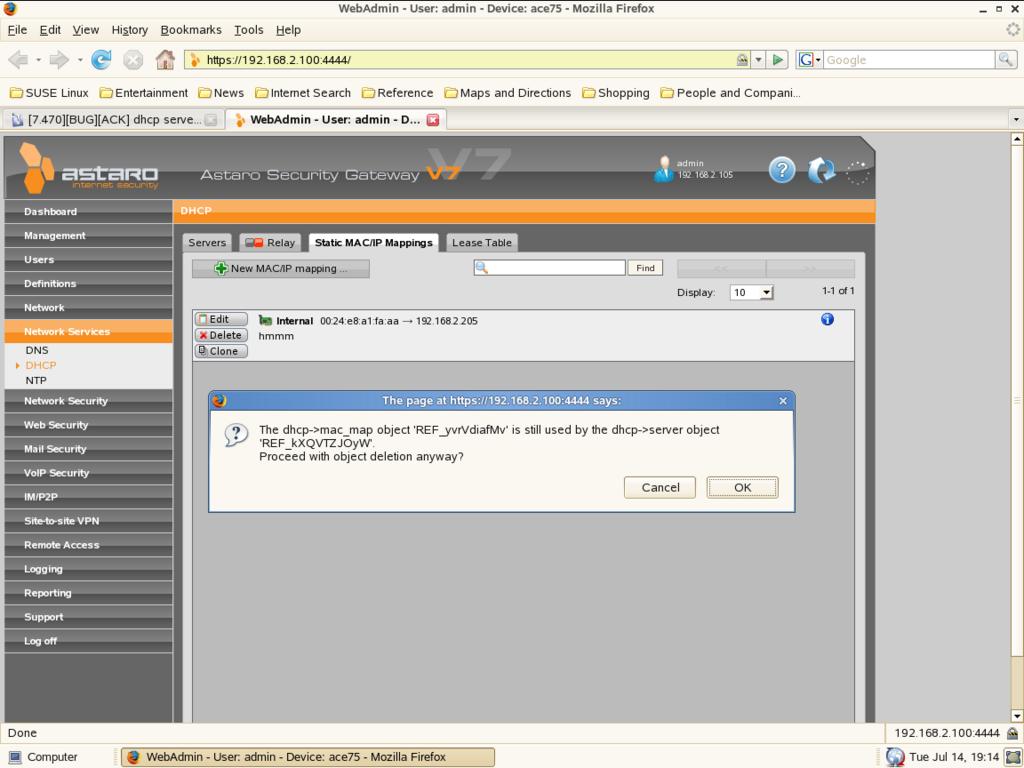This screenshot has width=1024, height=768.
Task: Open Management in the sidebar
Action: 88,236
